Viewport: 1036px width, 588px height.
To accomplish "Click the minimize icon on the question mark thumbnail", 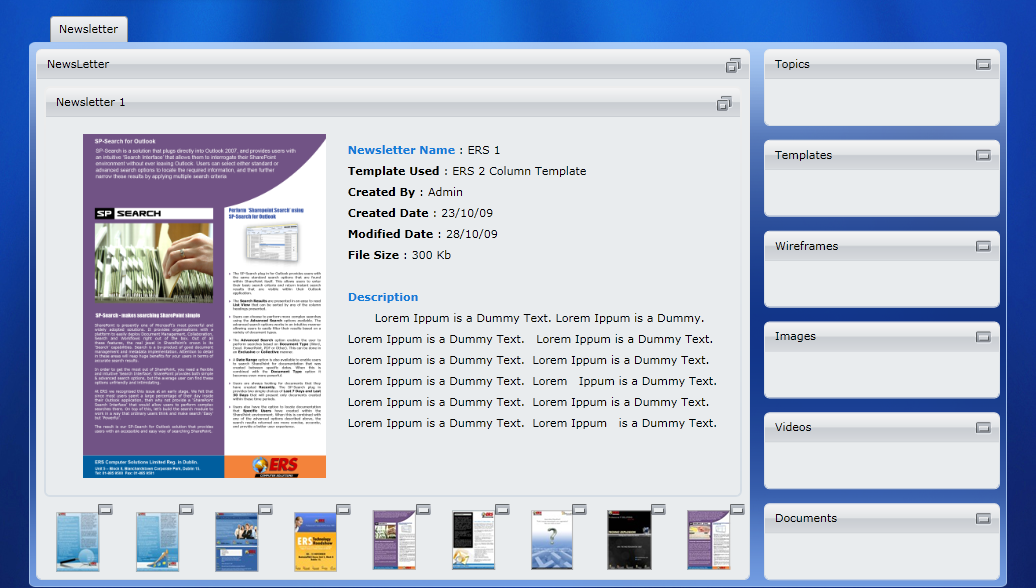I will (x=579, y=509).
